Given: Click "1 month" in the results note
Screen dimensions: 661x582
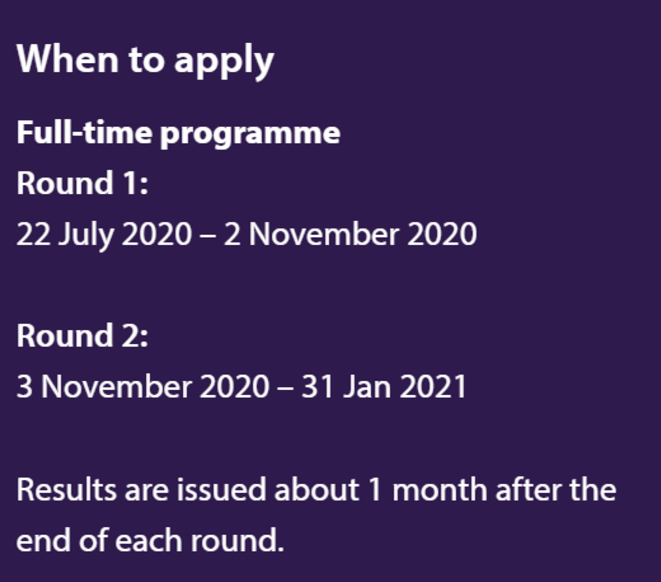Looking at the screenshot, I should pos(428,490).
